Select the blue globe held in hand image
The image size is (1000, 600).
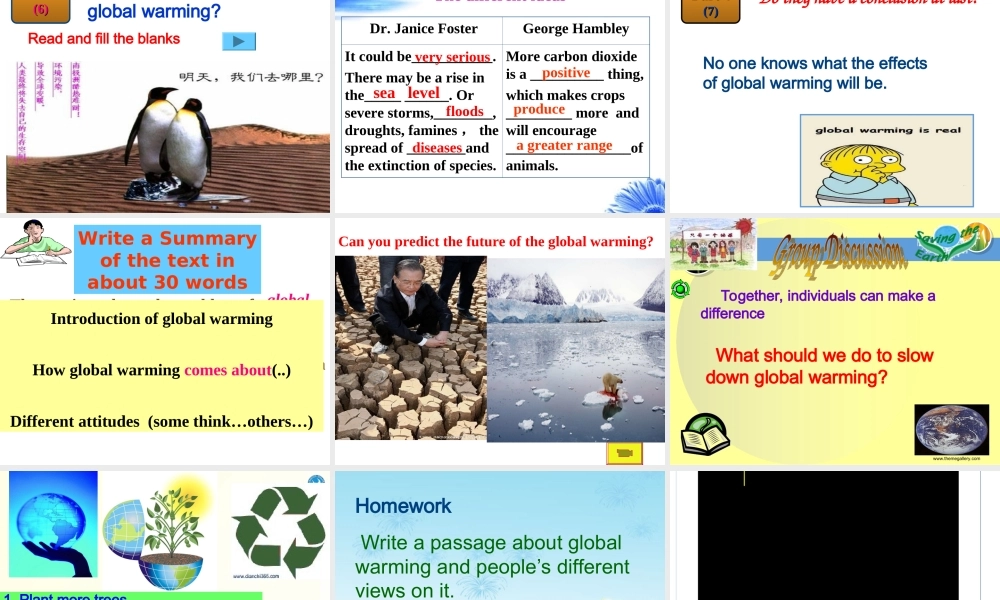[x=54, y=524]
